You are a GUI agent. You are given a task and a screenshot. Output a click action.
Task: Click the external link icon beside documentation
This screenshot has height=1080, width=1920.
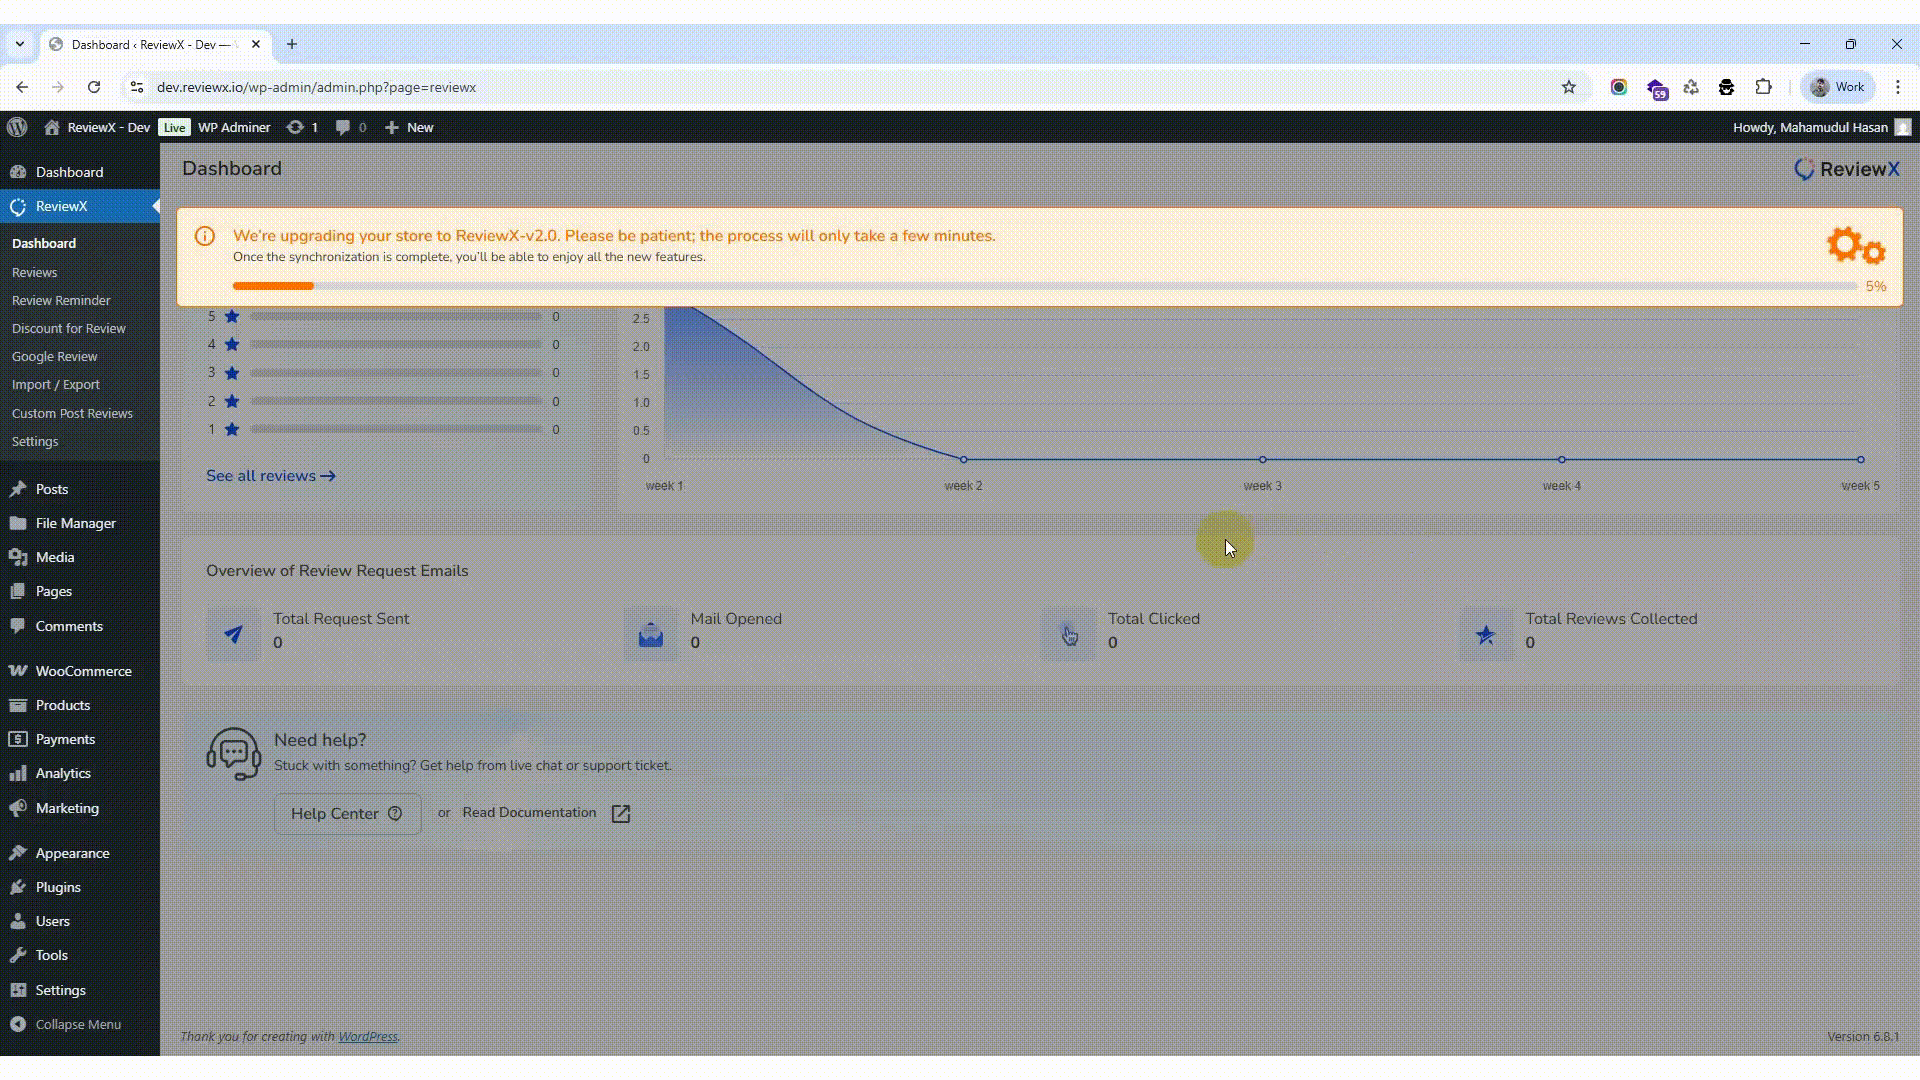pos(621,814)
